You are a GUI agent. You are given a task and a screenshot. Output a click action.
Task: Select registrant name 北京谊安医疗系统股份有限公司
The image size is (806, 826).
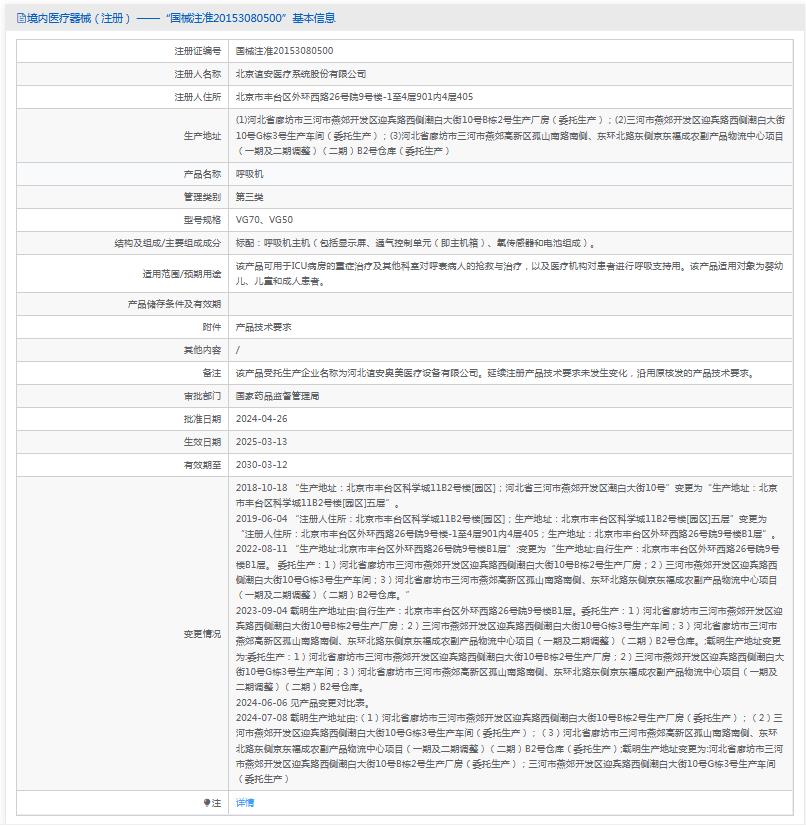click(x=300, y=74)
